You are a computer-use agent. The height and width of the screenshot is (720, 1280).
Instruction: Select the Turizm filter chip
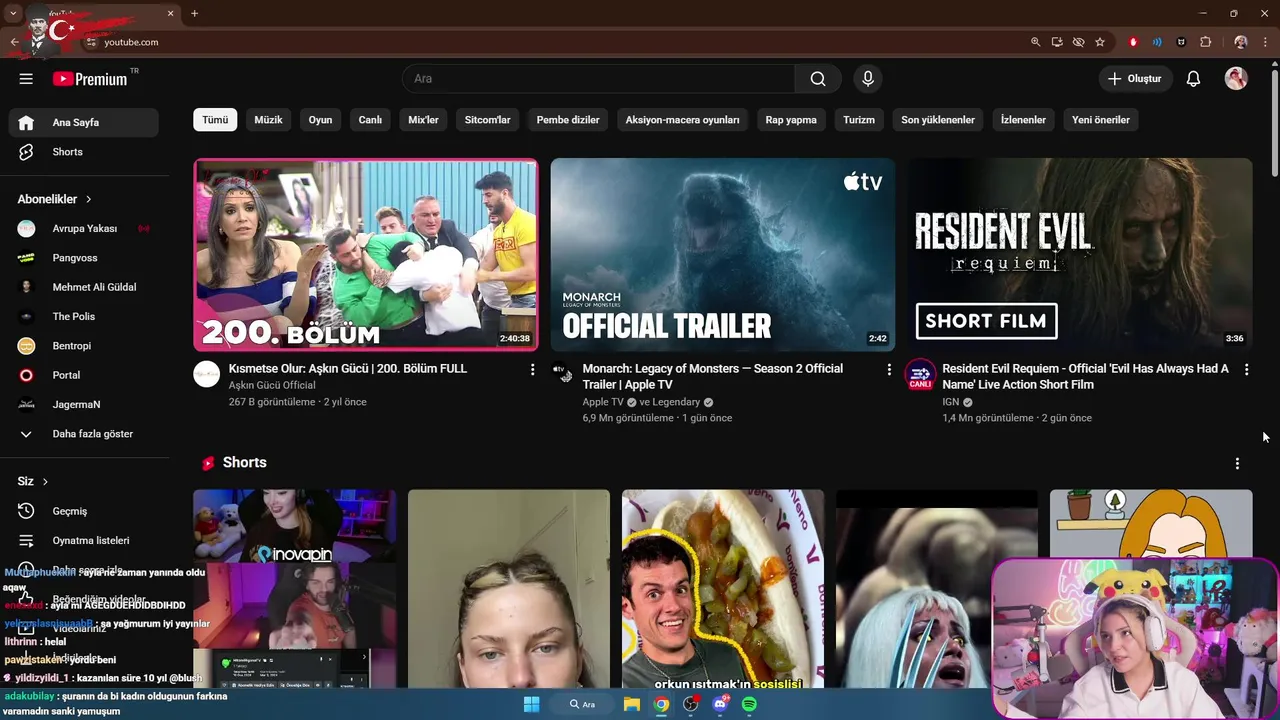coord(859,120)
